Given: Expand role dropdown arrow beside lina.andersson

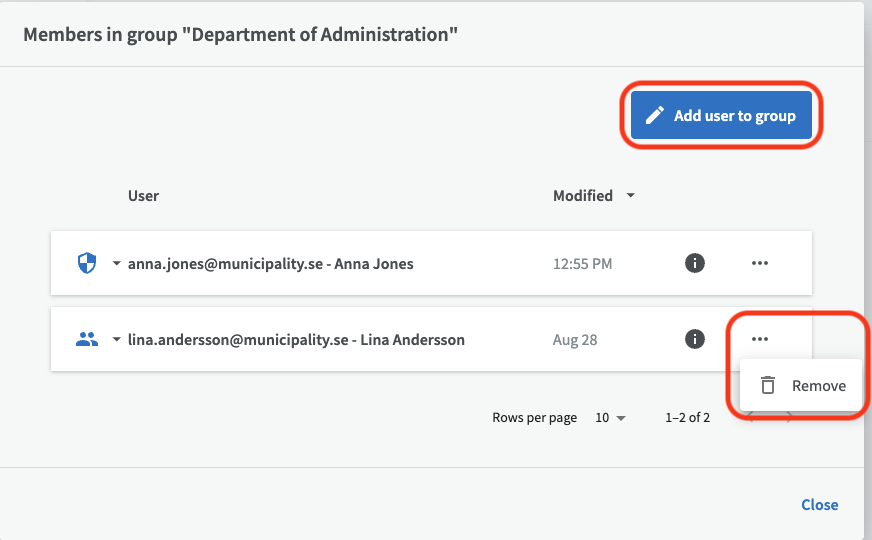Looking at the screenshot, I should pyautogui.click(x=116, y=340).
